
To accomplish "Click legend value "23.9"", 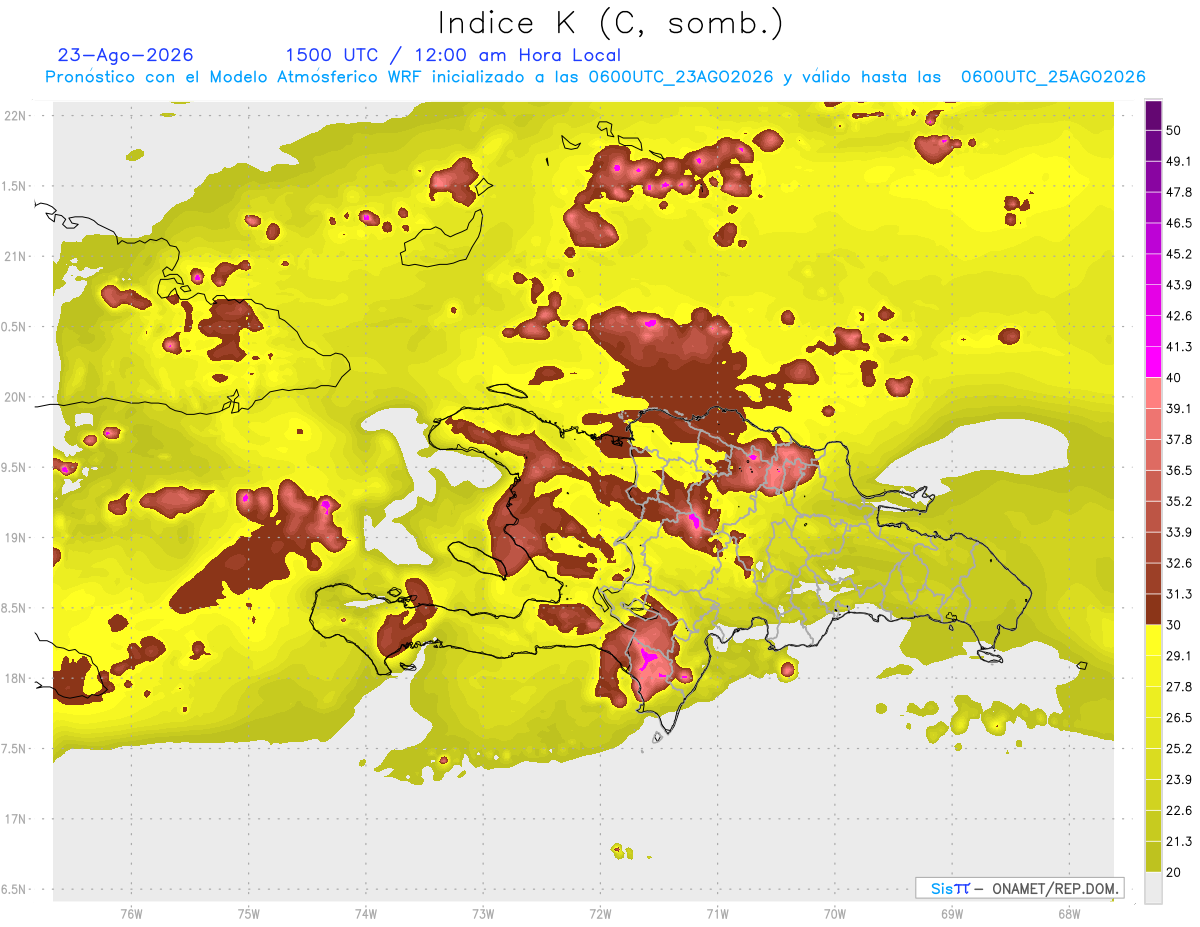I will click(1179, 780).
